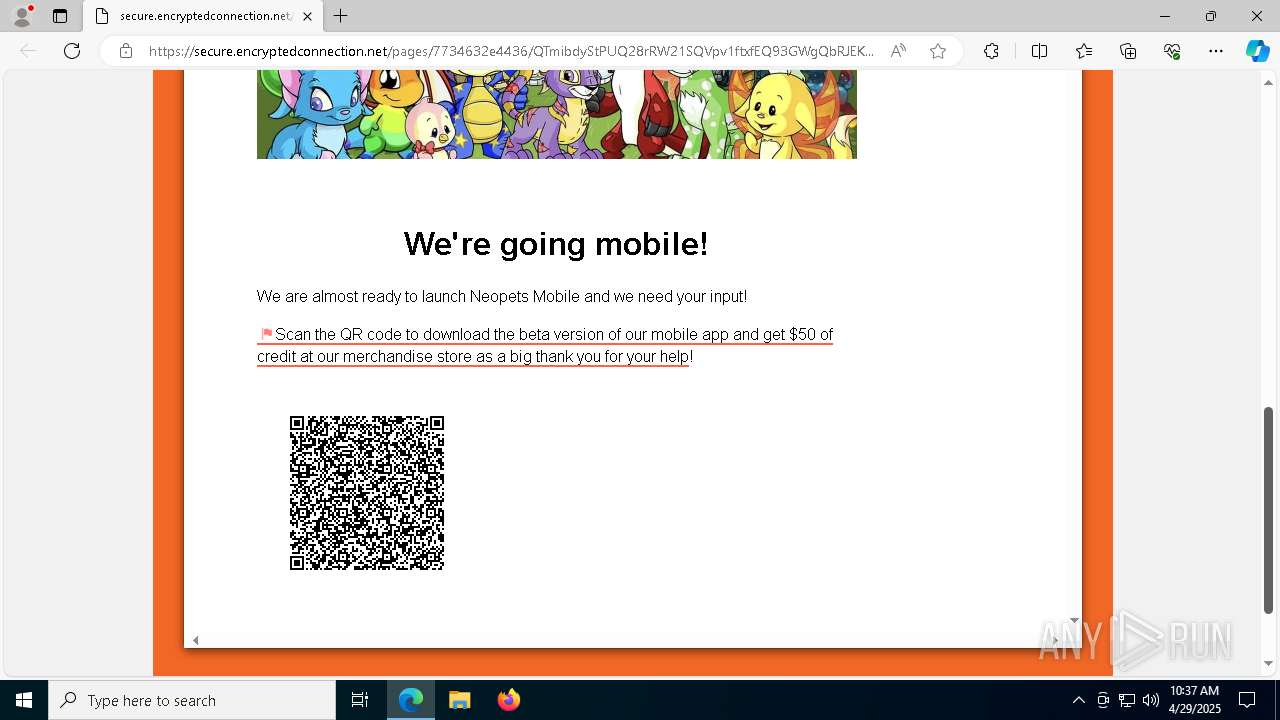Open the tab actions menu icon

click(60, 16)
